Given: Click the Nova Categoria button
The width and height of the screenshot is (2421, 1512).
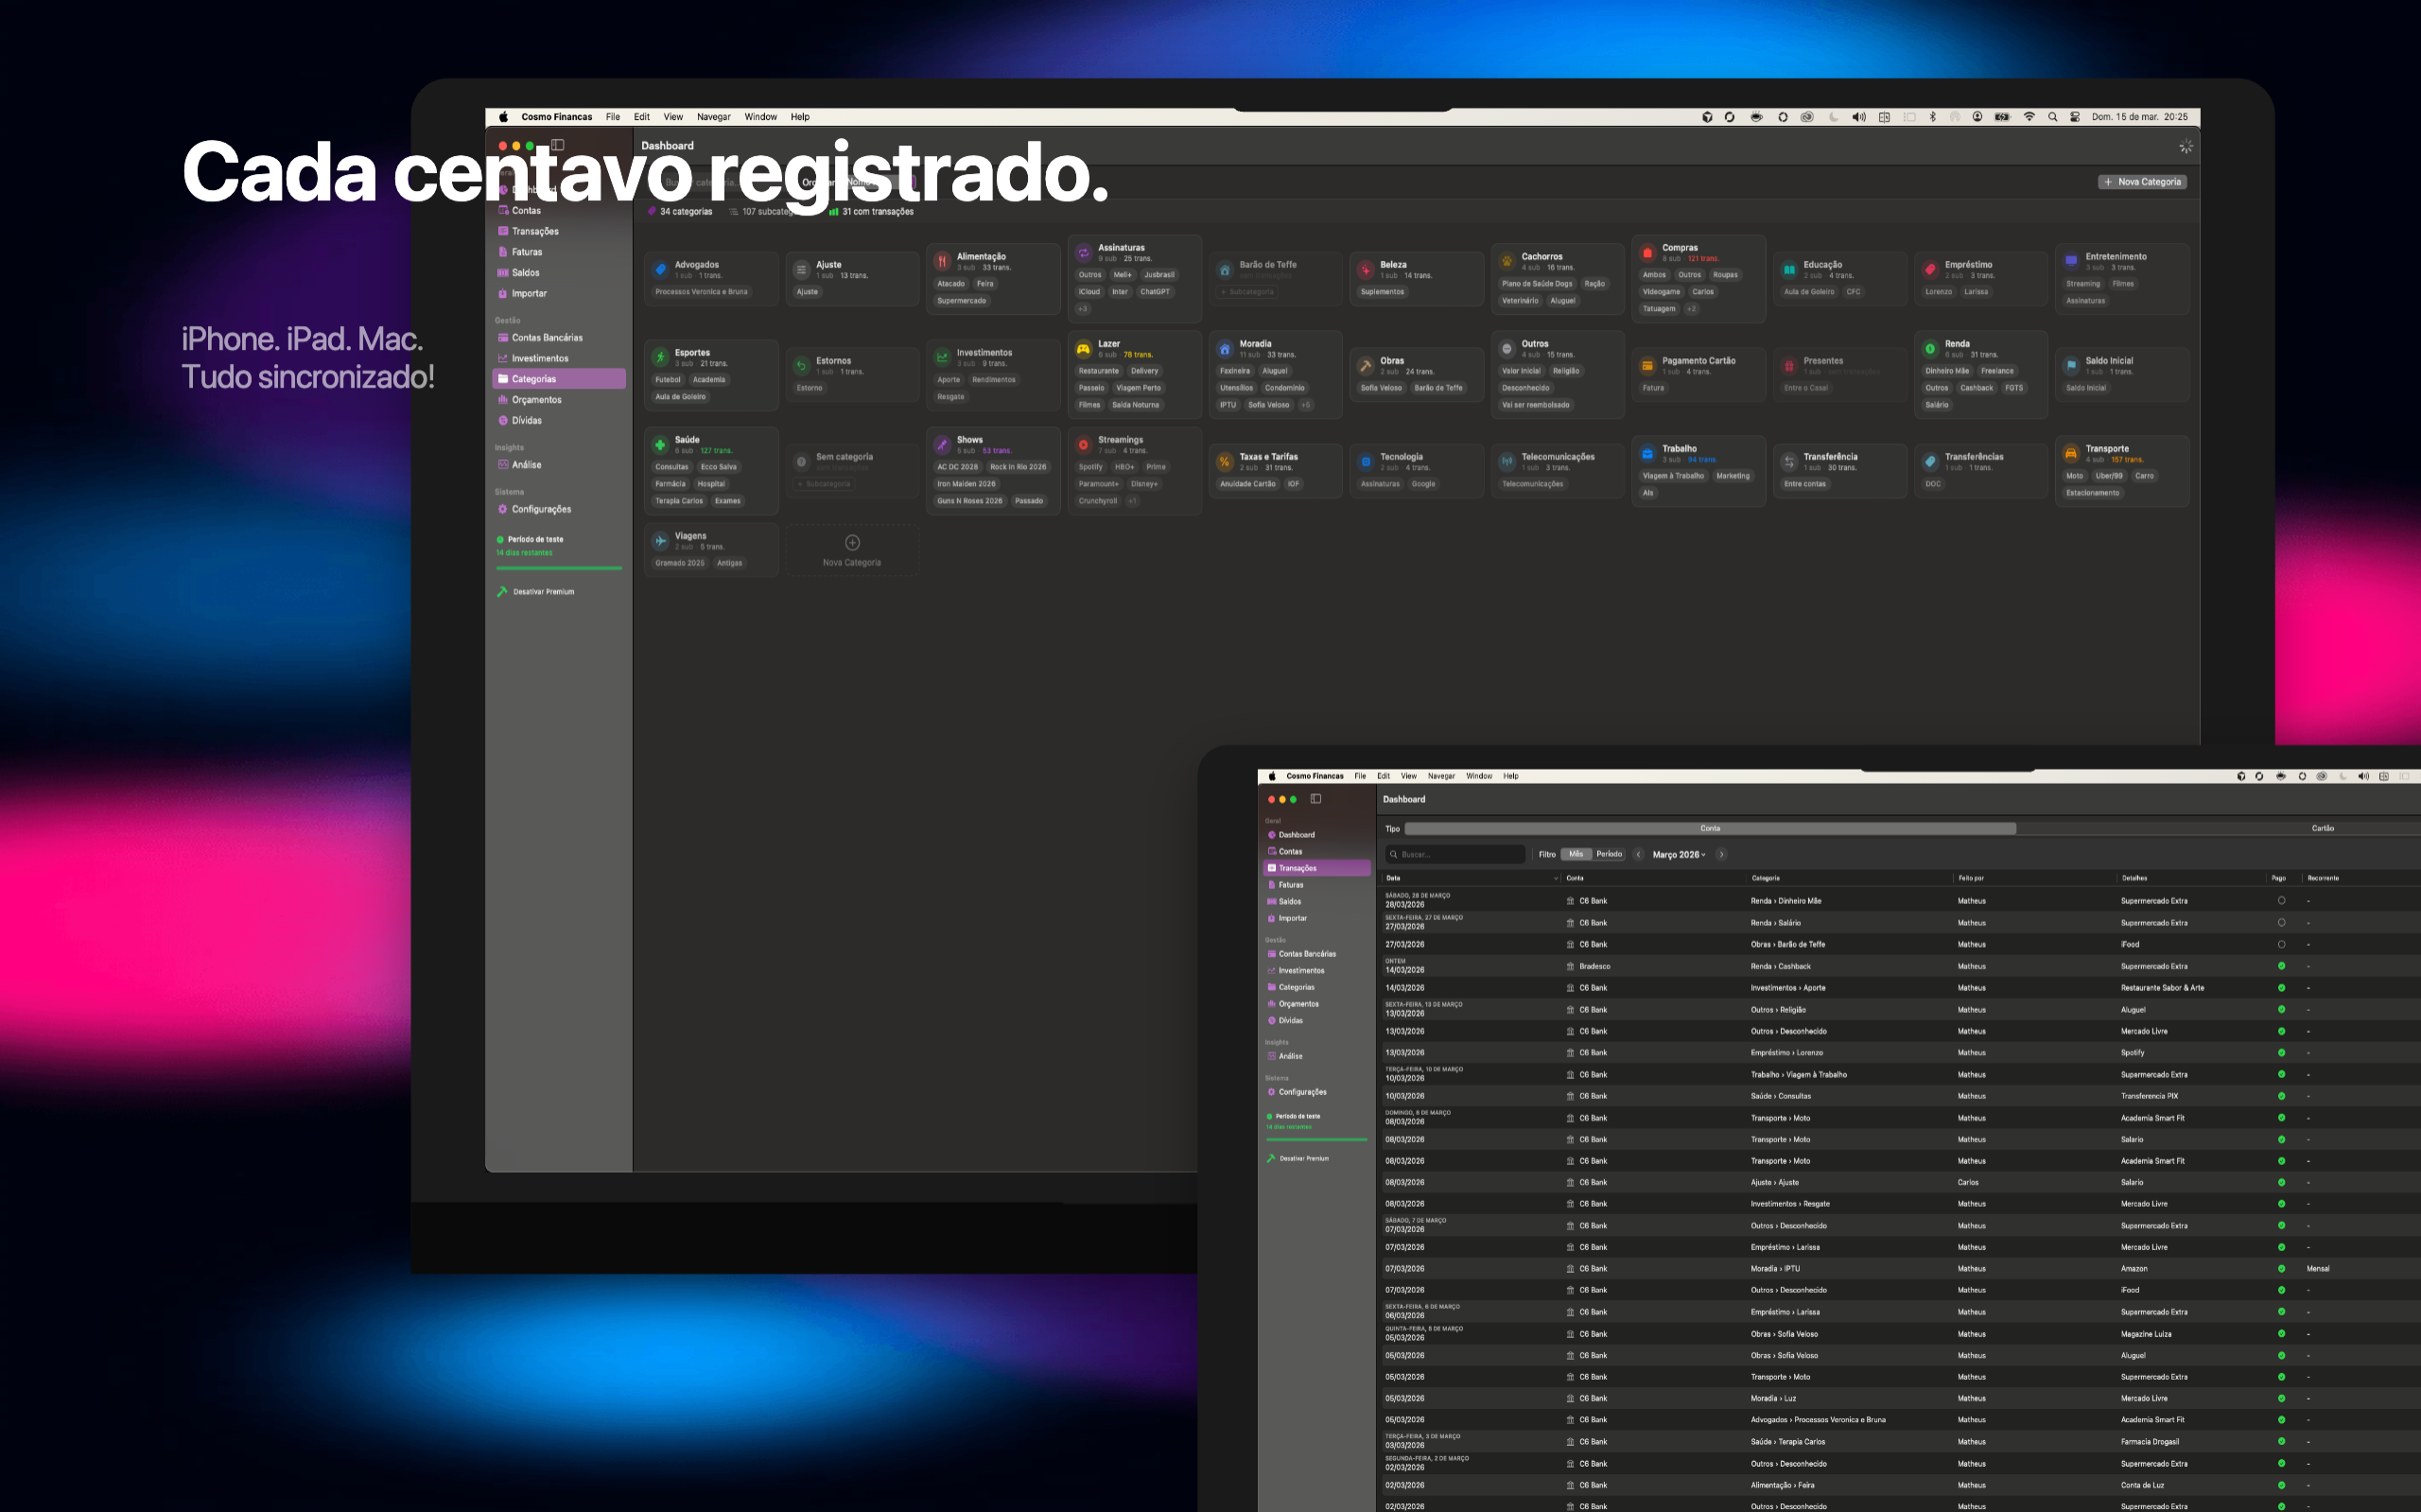Looking at the screenshot, I should [2142, 182].
